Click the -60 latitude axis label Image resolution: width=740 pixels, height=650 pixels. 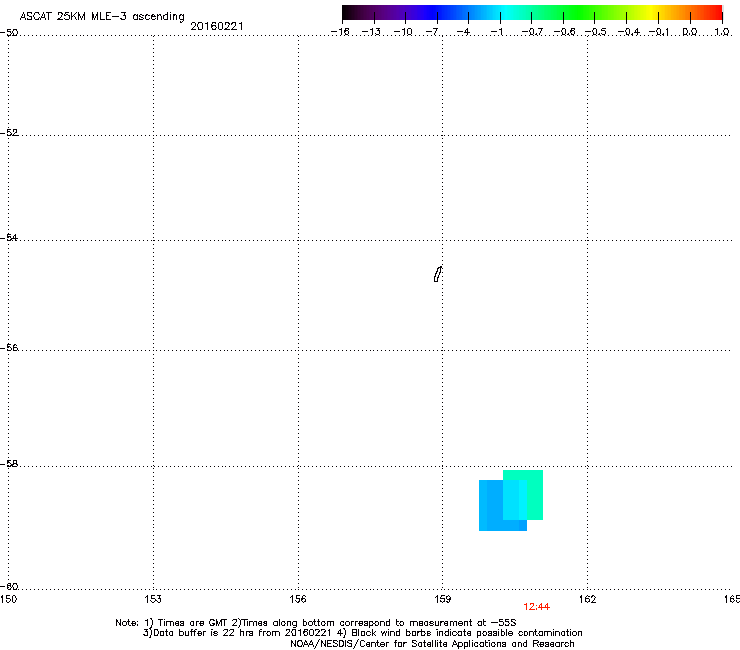point(9,586)
